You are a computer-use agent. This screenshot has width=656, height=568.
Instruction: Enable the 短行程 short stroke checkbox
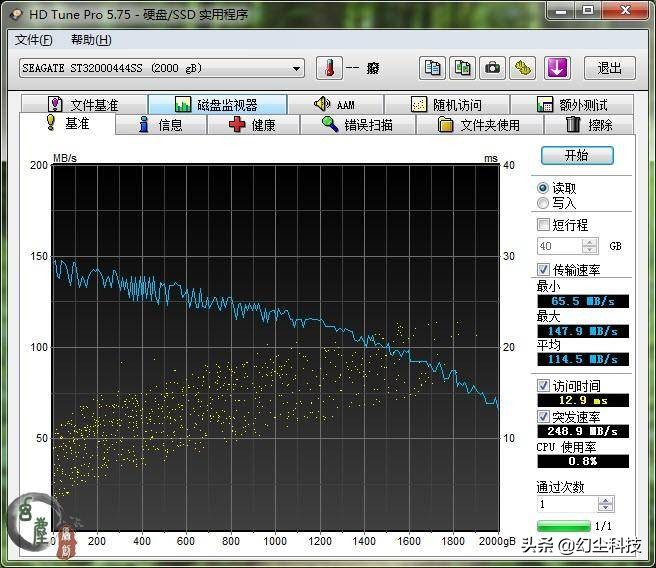[x=544, y=225]
